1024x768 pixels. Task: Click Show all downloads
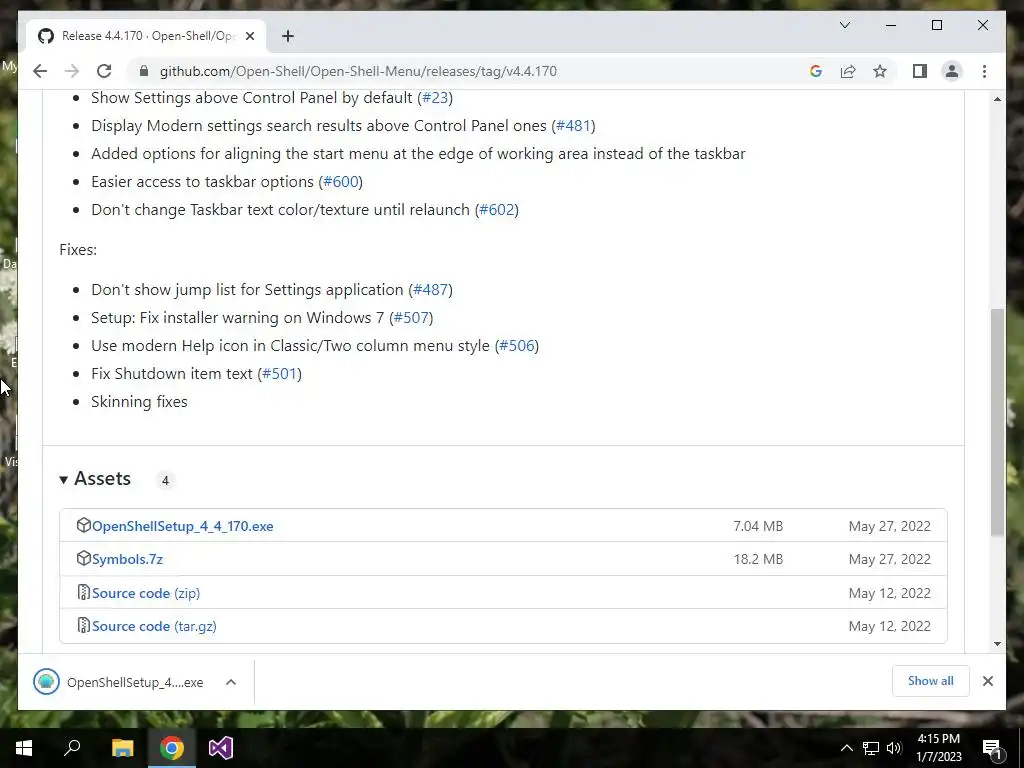[x=931, y=681]
